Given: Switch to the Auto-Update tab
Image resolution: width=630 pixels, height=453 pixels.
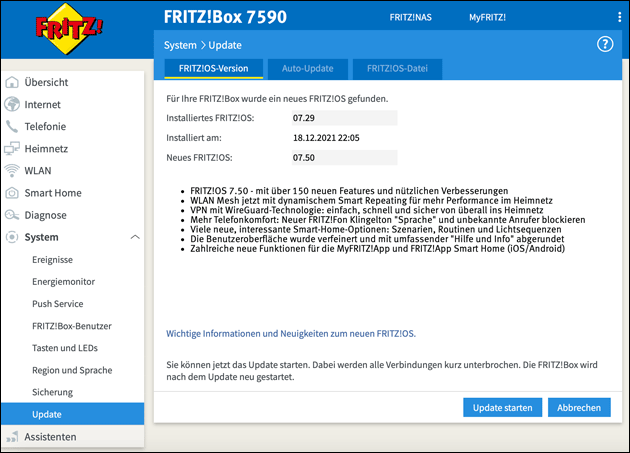Looking at the screenshot, I should [308, 69].
